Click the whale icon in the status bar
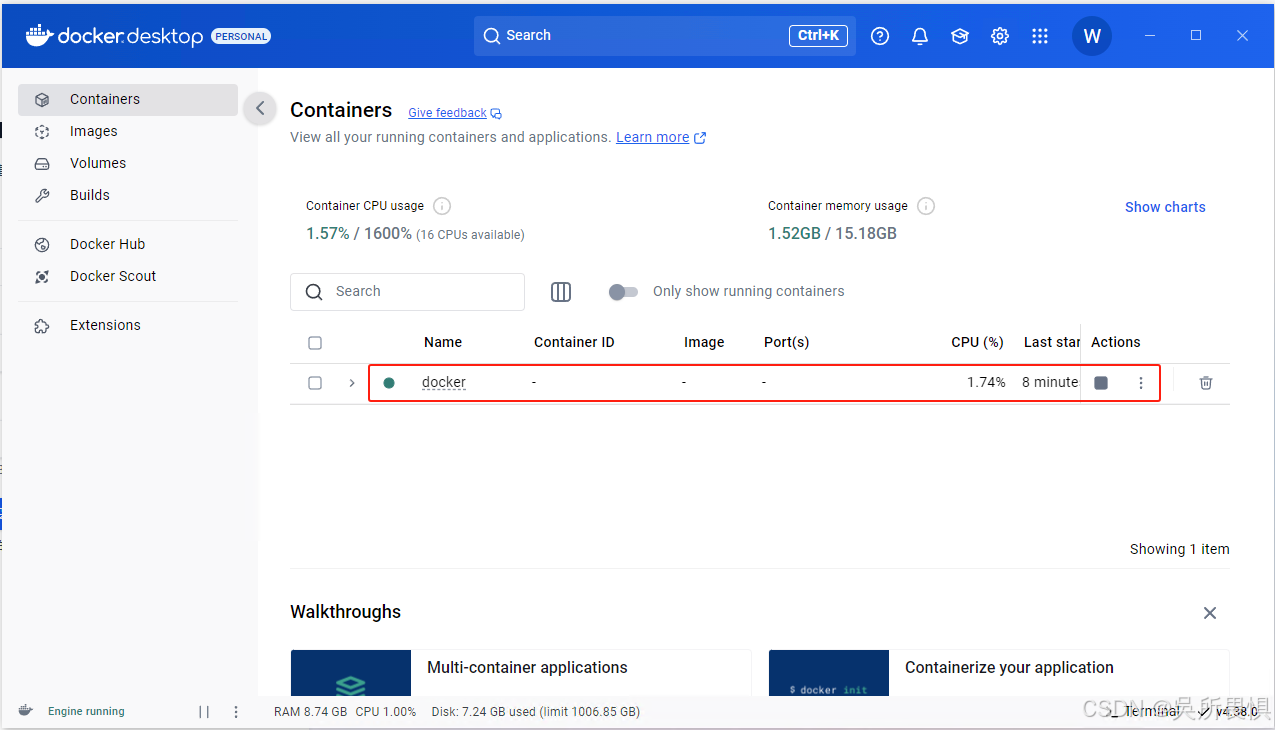Image resolution: width=1275 pixels, height=730 pixels. point(25,711)
